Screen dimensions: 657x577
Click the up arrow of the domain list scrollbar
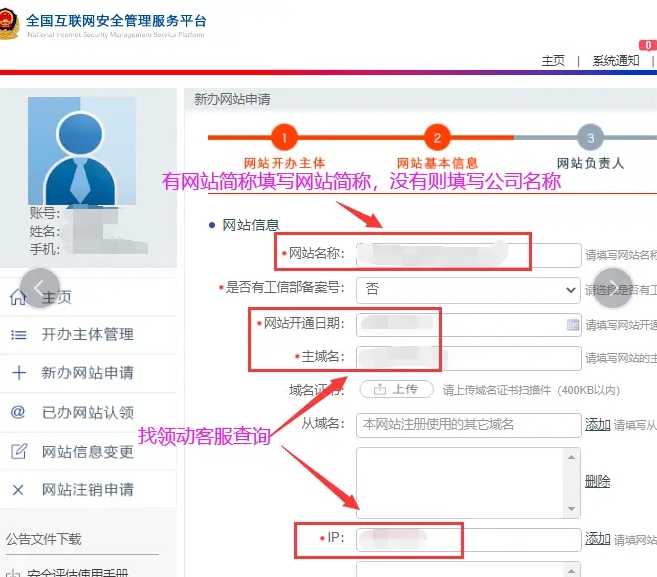coord(571,457)
